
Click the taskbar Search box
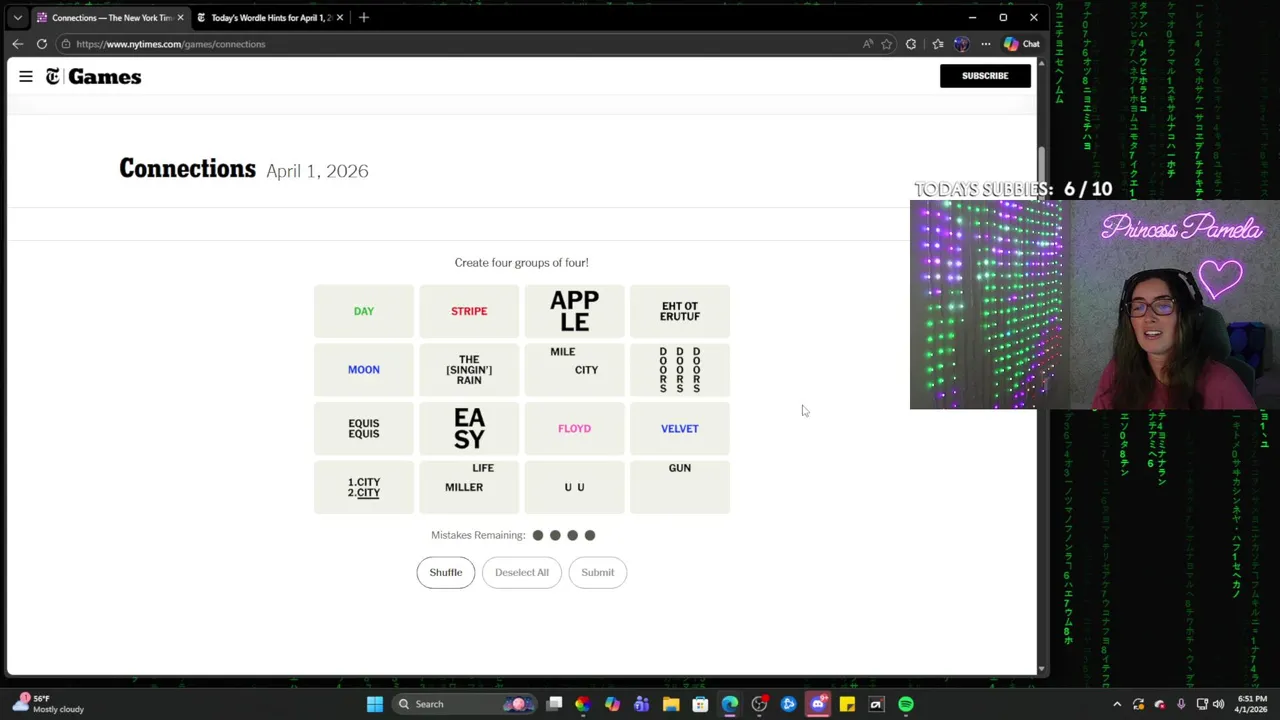464,704
